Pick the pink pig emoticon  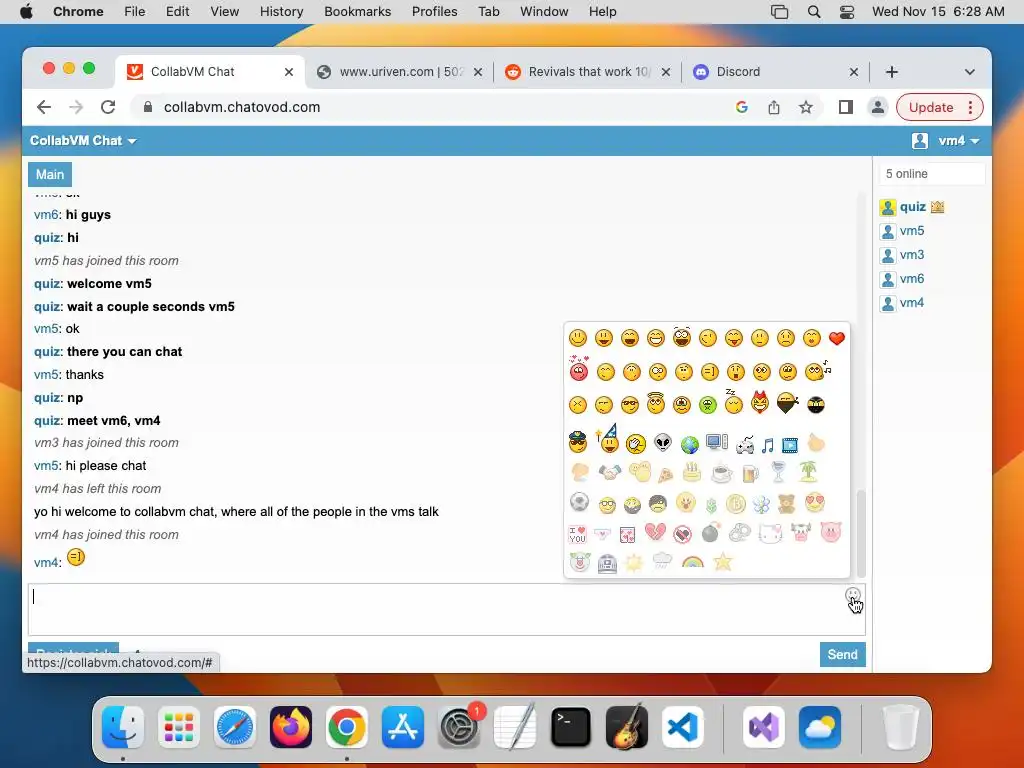[x=831, y=532]
